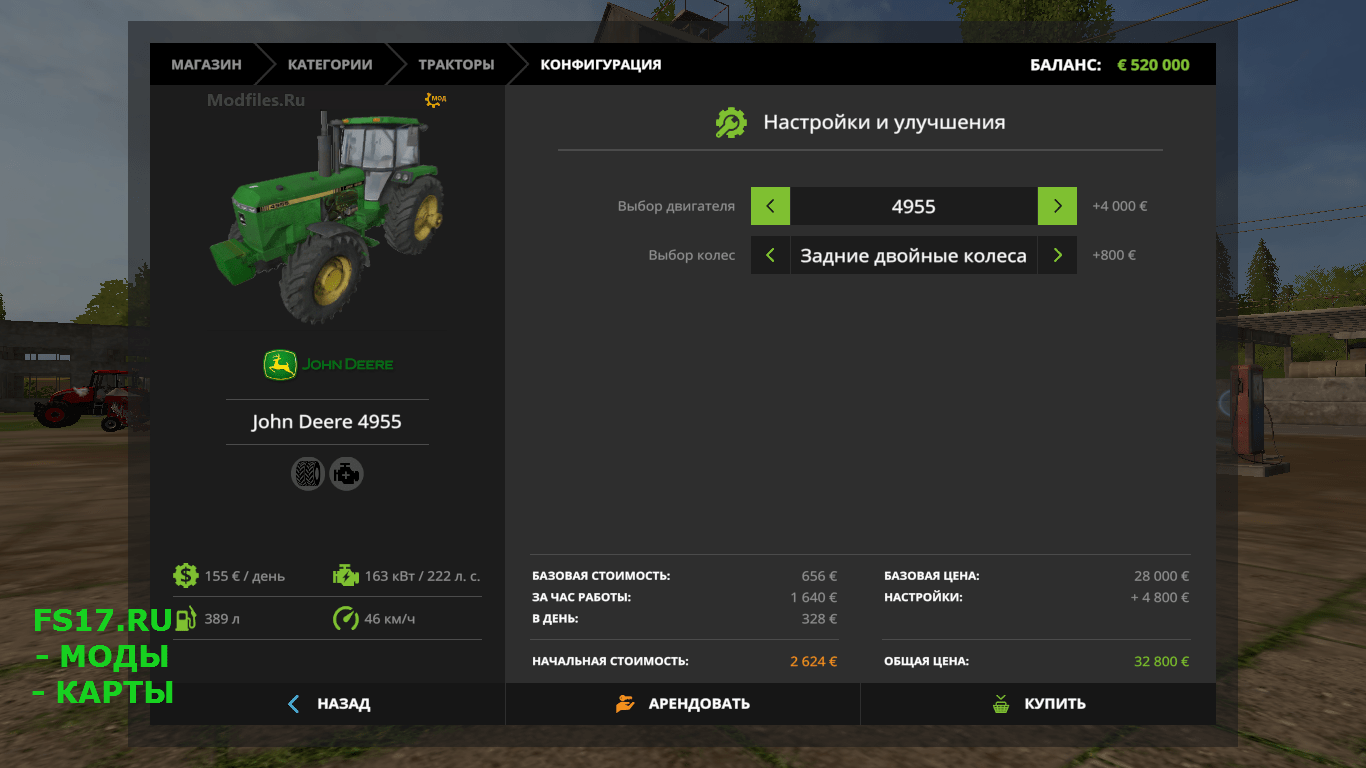This screenshot has height=768, width=1366.
Task: Go to the Категории breadcrumb
Action: pos(330,65)
